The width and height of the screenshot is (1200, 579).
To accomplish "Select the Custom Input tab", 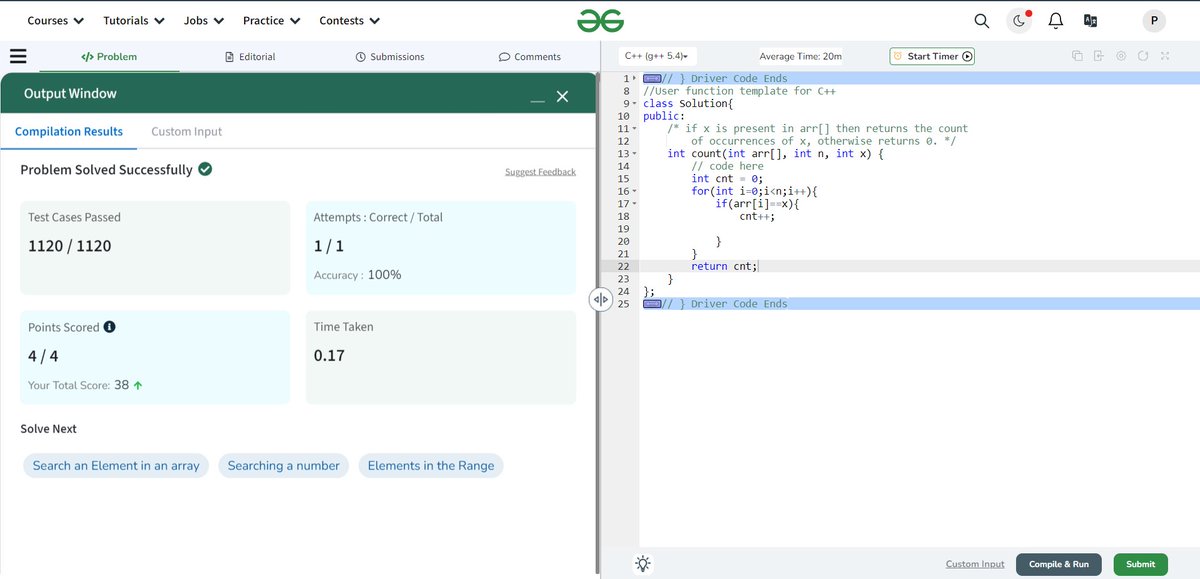I will coord(187,131).
